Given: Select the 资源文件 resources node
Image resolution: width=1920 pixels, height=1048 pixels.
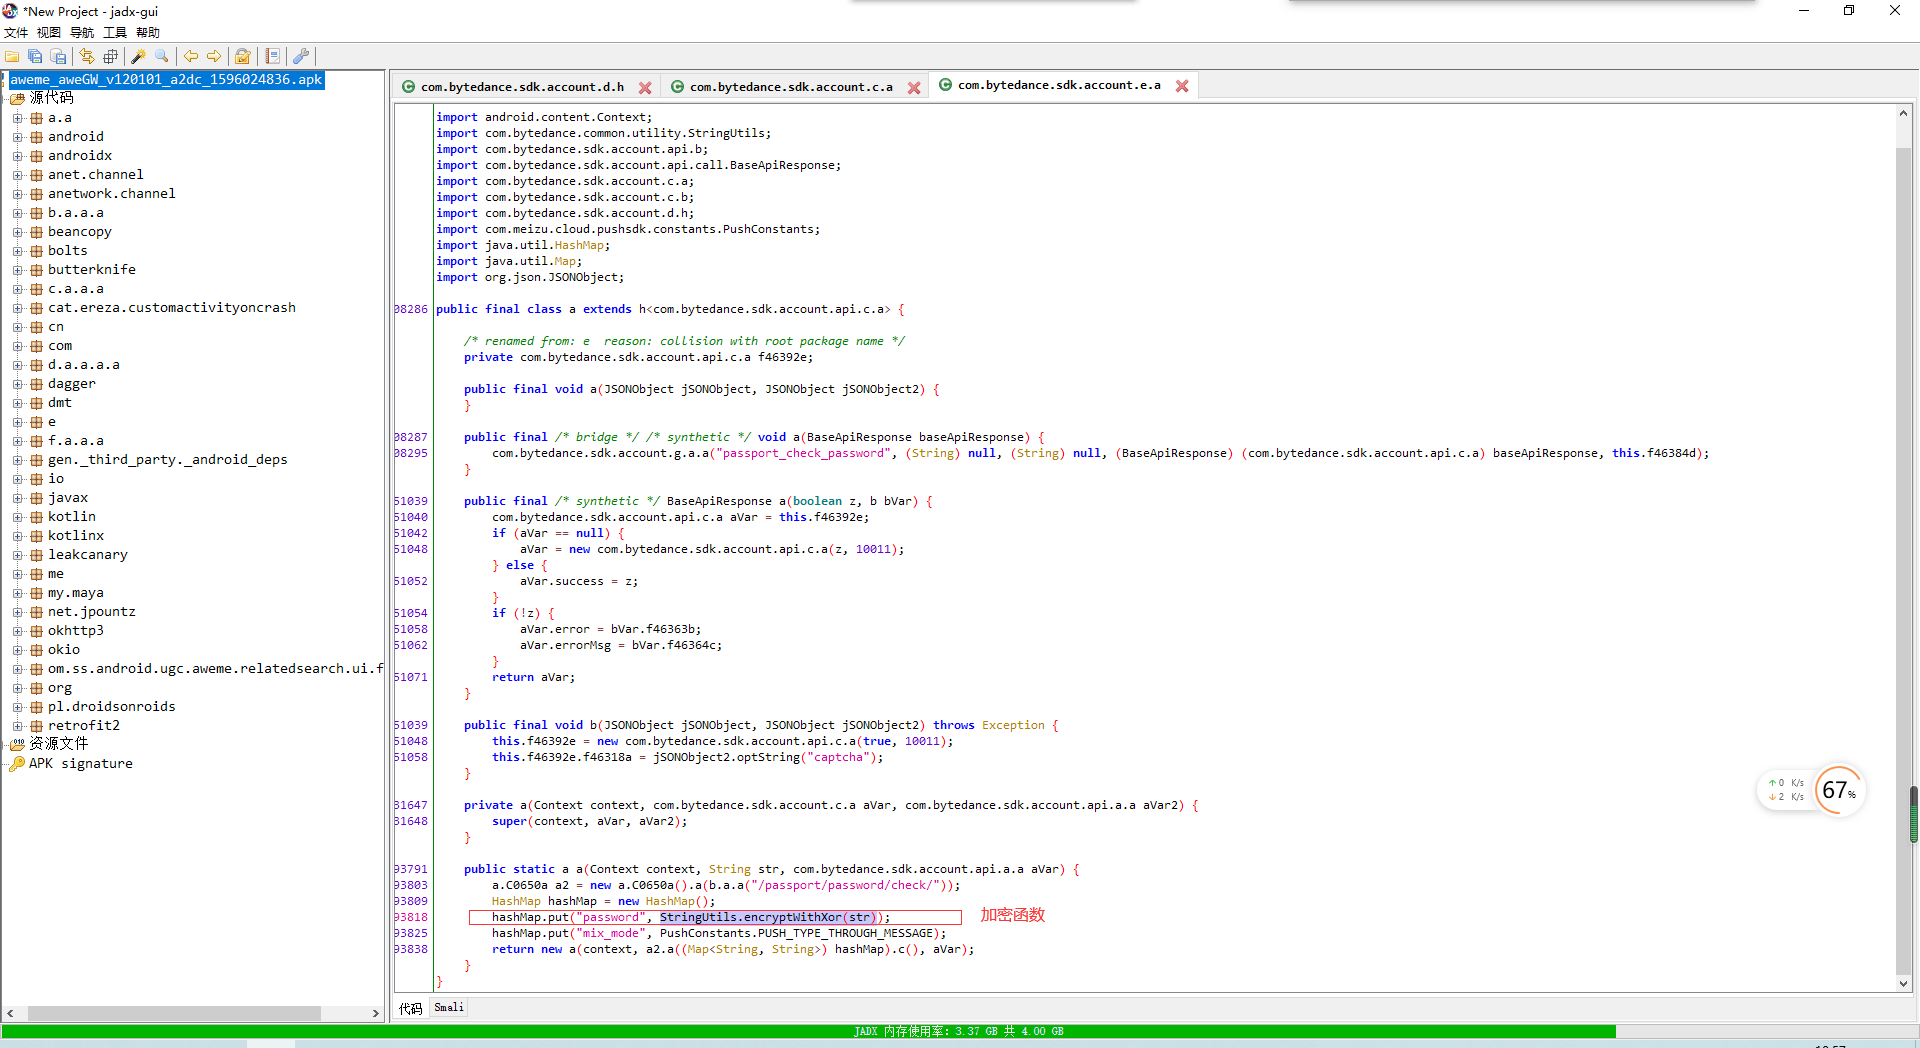Looking at the screenshot, I should (x=59, y=744).
